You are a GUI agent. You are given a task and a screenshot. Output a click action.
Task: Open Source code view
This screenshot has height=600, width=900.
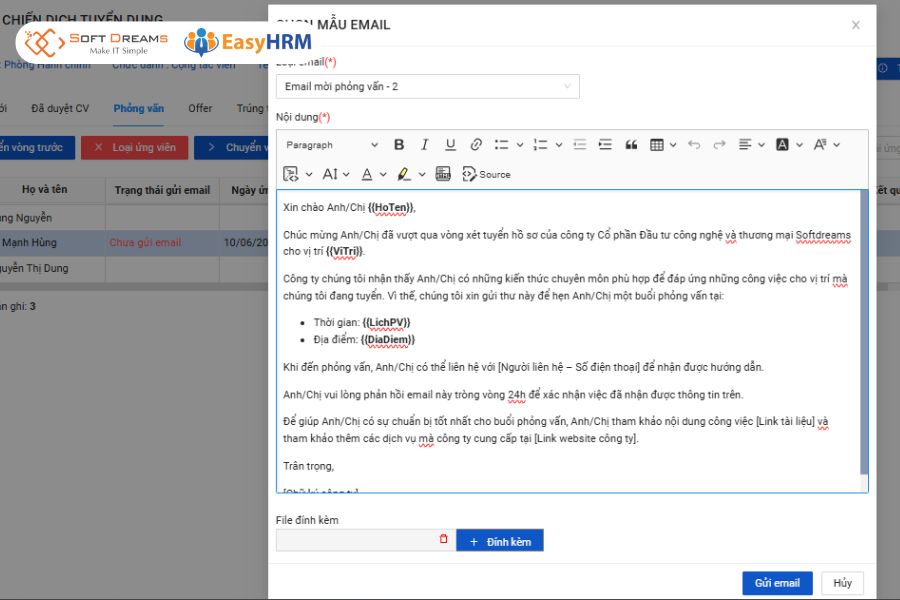[487, 174]
